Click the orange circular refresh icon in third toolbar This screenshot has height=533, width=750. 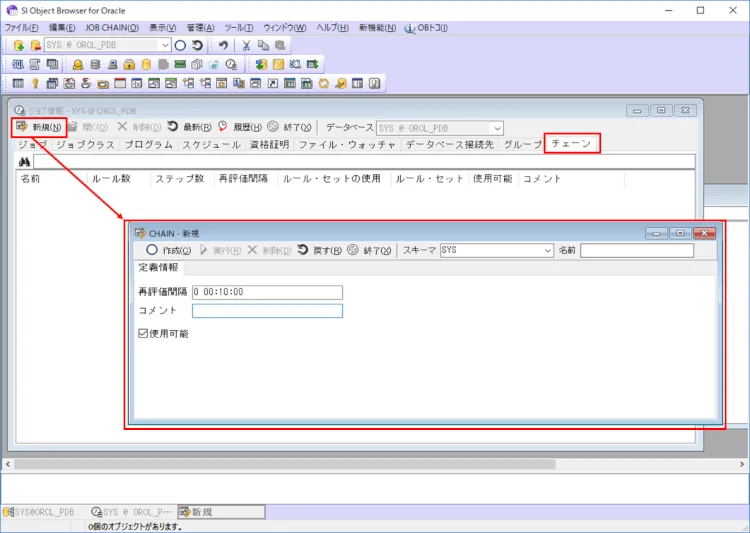point(324,83)
